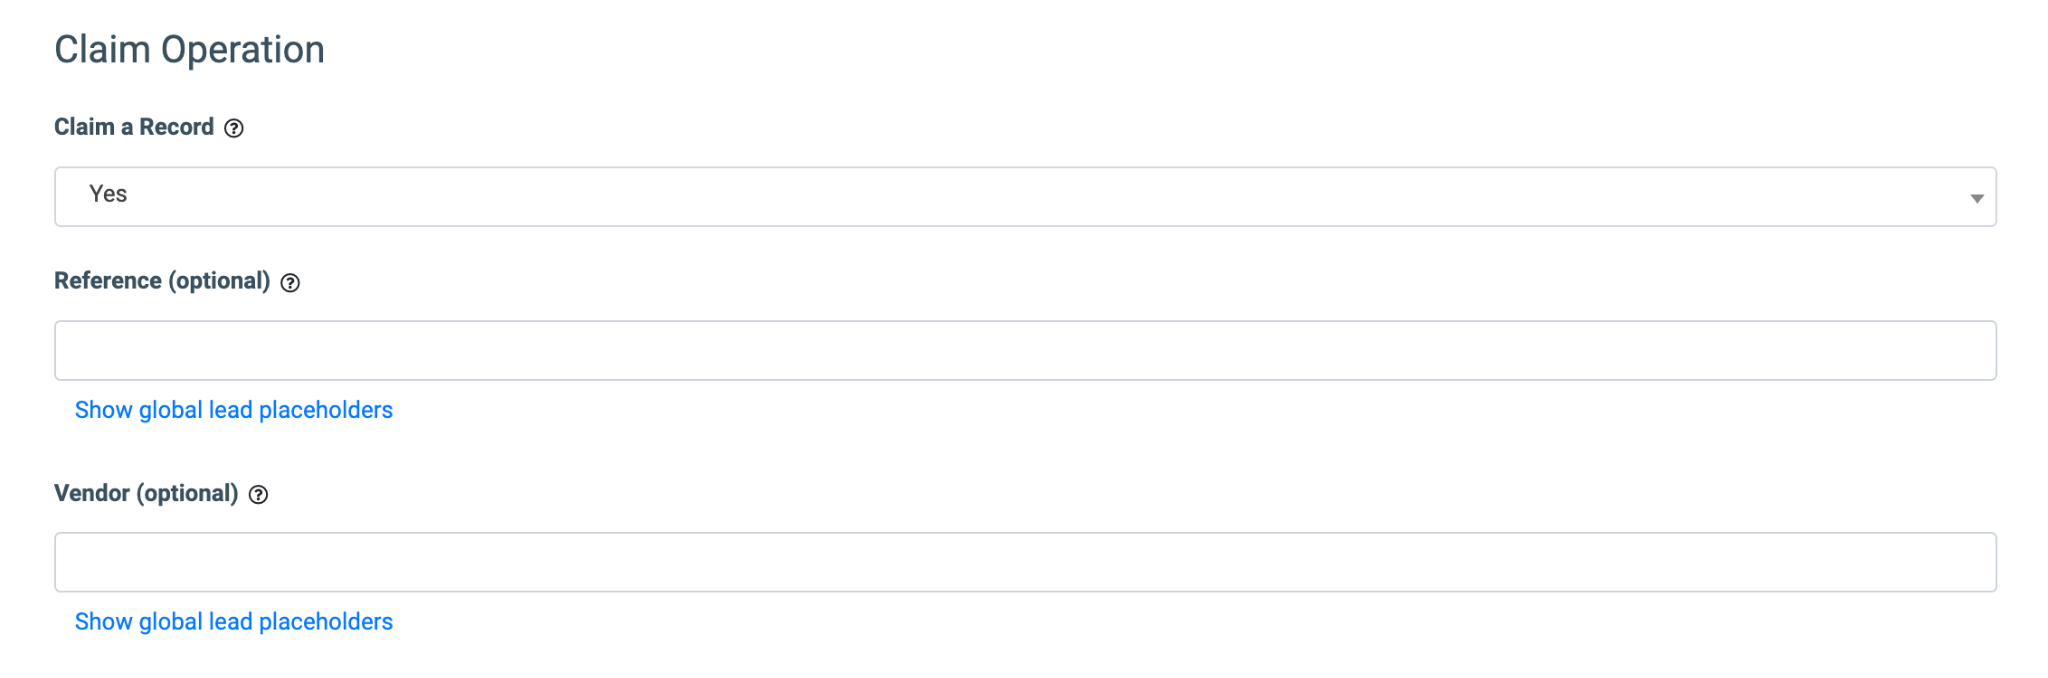Click the "Claim a Record" field label
The height and width of the screenshot is (678, 2048).
click(134, 127)
